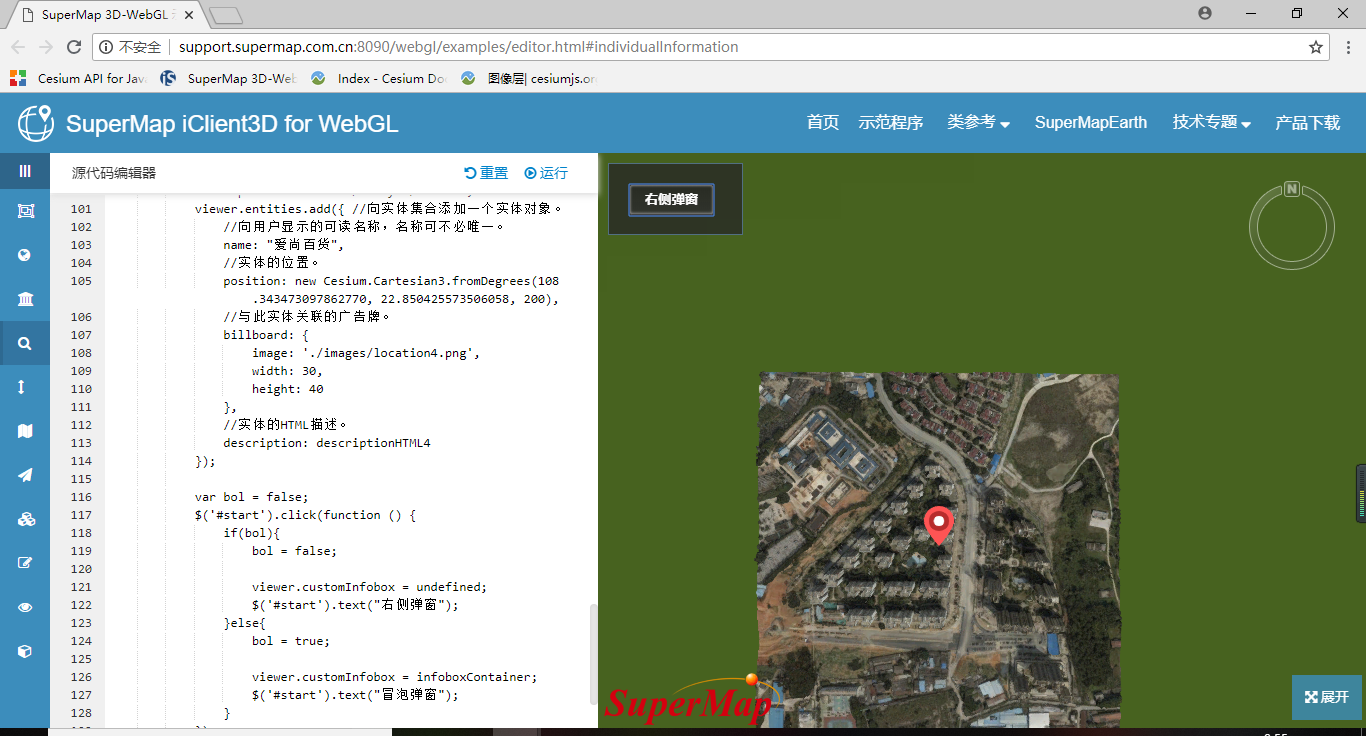Image resolution: width=1366 pixels, height=736 pixels.
Task: Reload the page with browser refresh icon
Action: pyautogui.click(x=73, y=47)
